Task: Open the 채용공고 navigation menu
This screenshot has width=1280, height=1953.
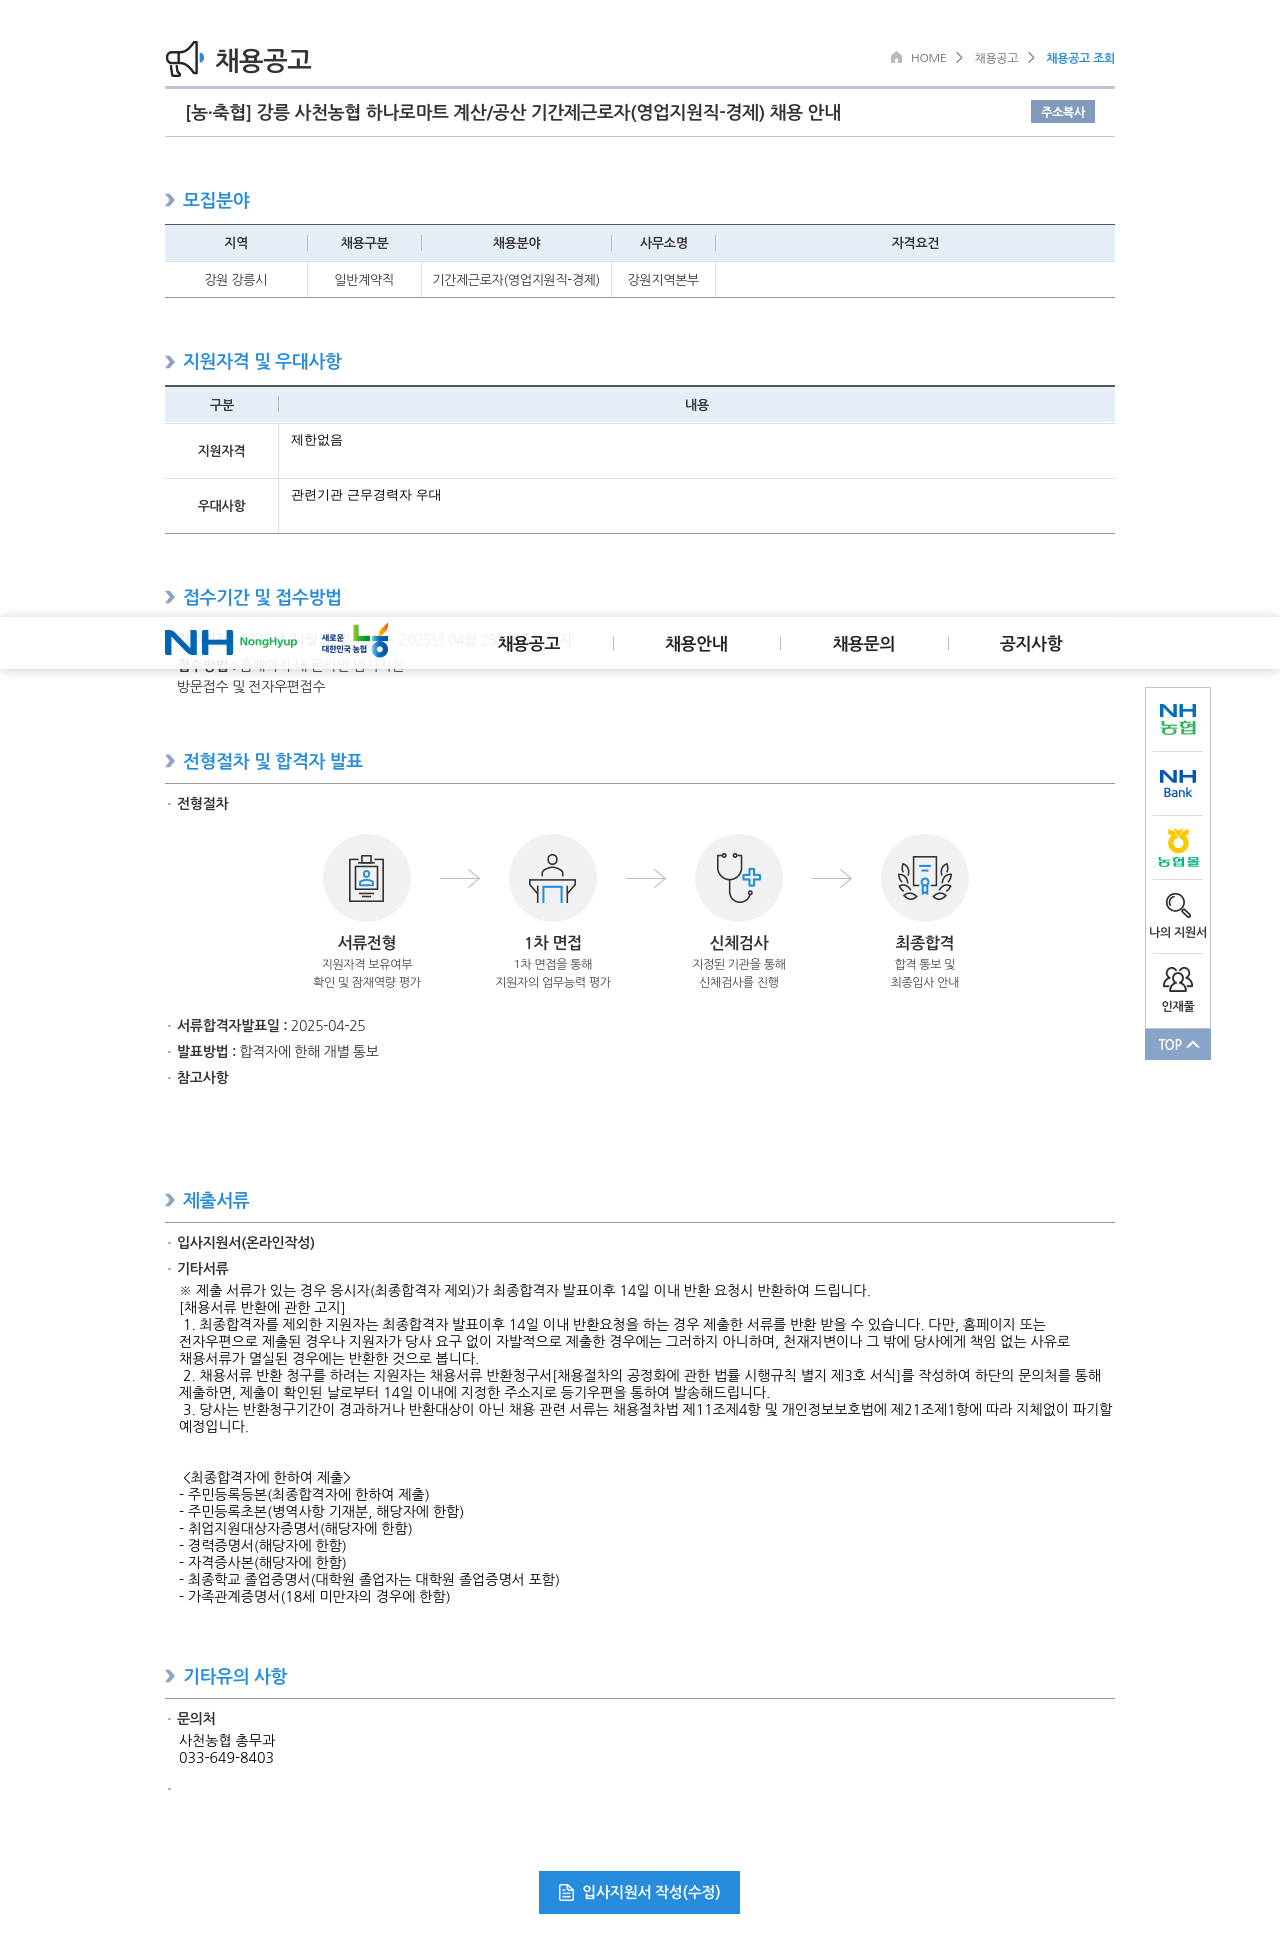Action: coord(529,643)
